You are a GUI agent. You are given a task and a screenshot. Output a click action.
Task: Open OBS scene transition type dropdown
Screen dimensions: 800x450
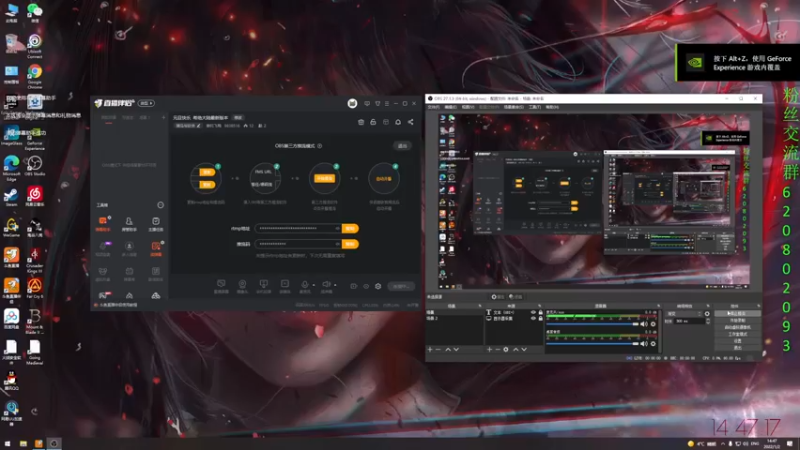(x=684, y=314)
